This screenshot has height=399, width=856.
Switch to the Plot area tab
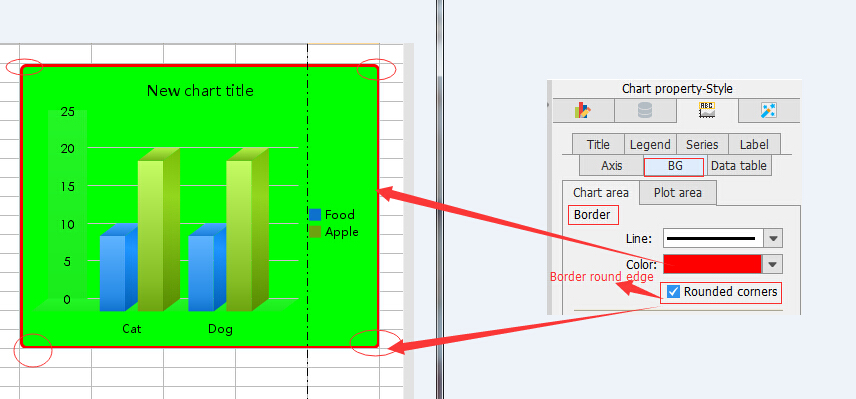tap(677, 193)
